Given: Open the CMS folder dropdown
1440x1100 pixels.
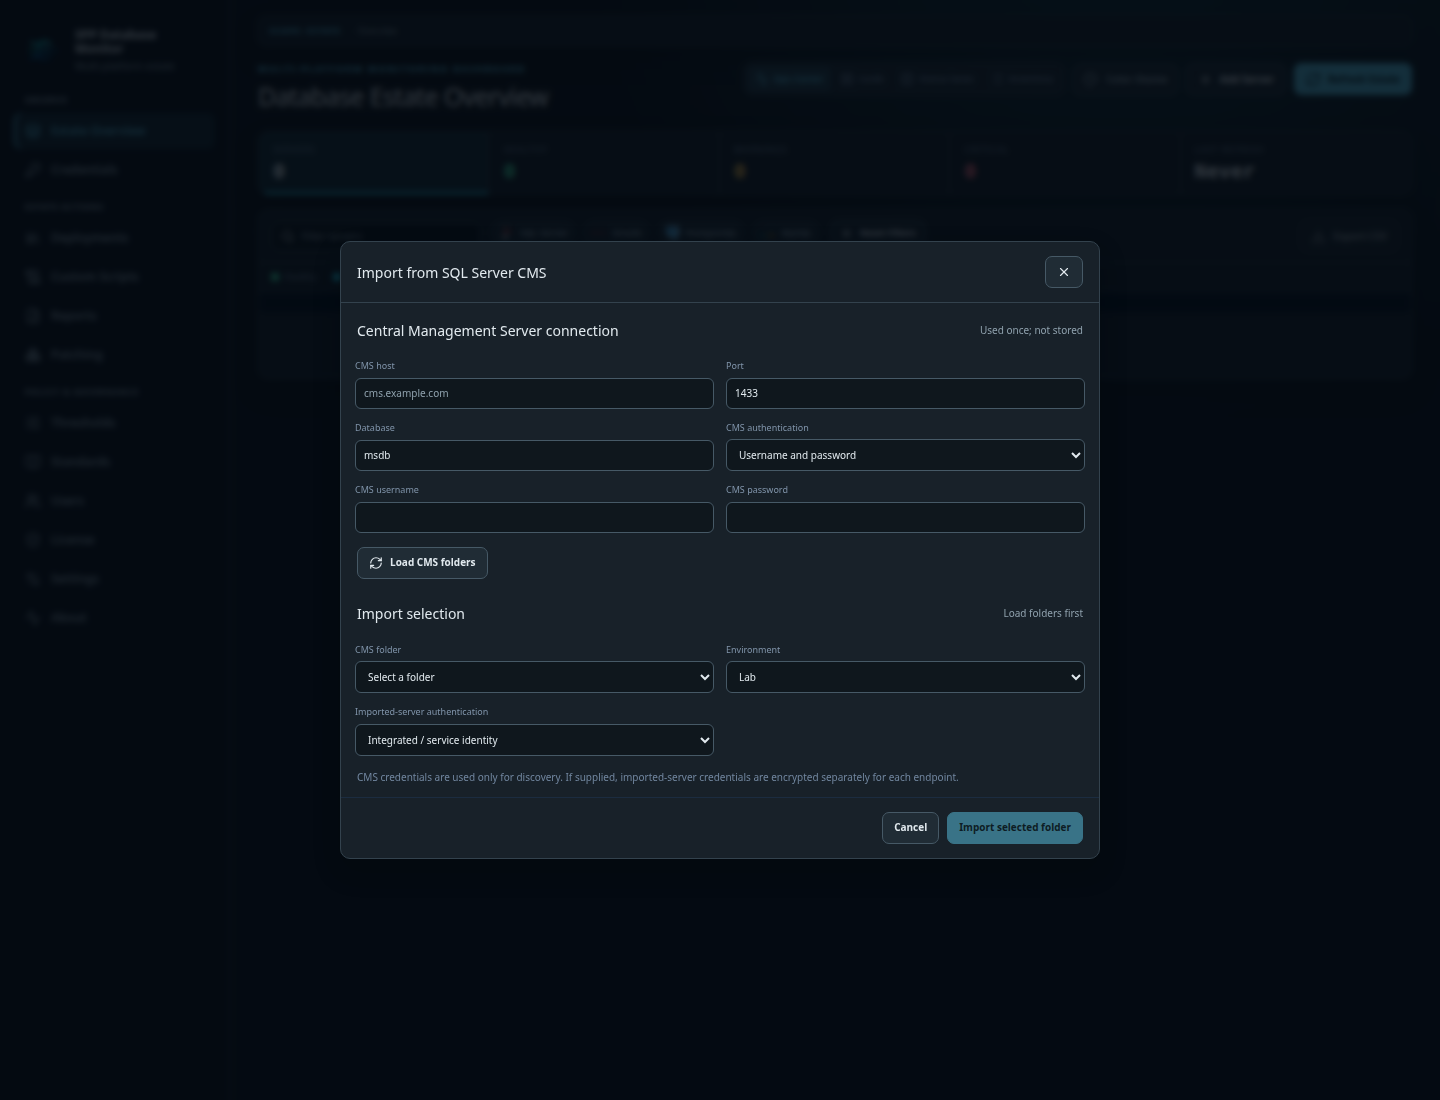Looking at the screenshot, I should click(534, 677).
